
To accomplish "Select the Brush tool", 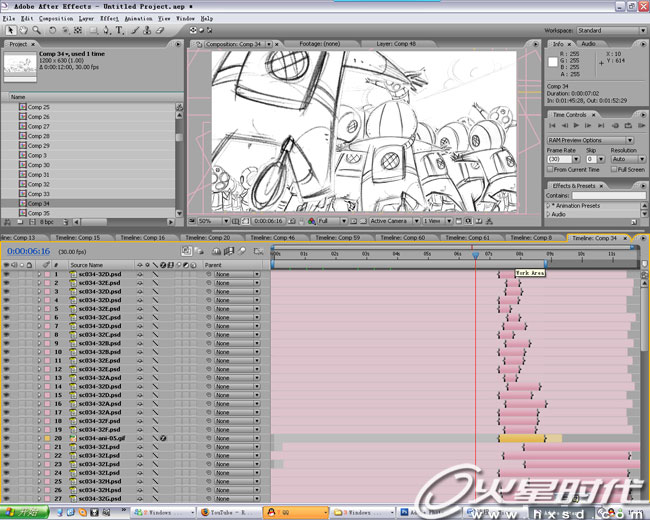I will click(135, 30).
